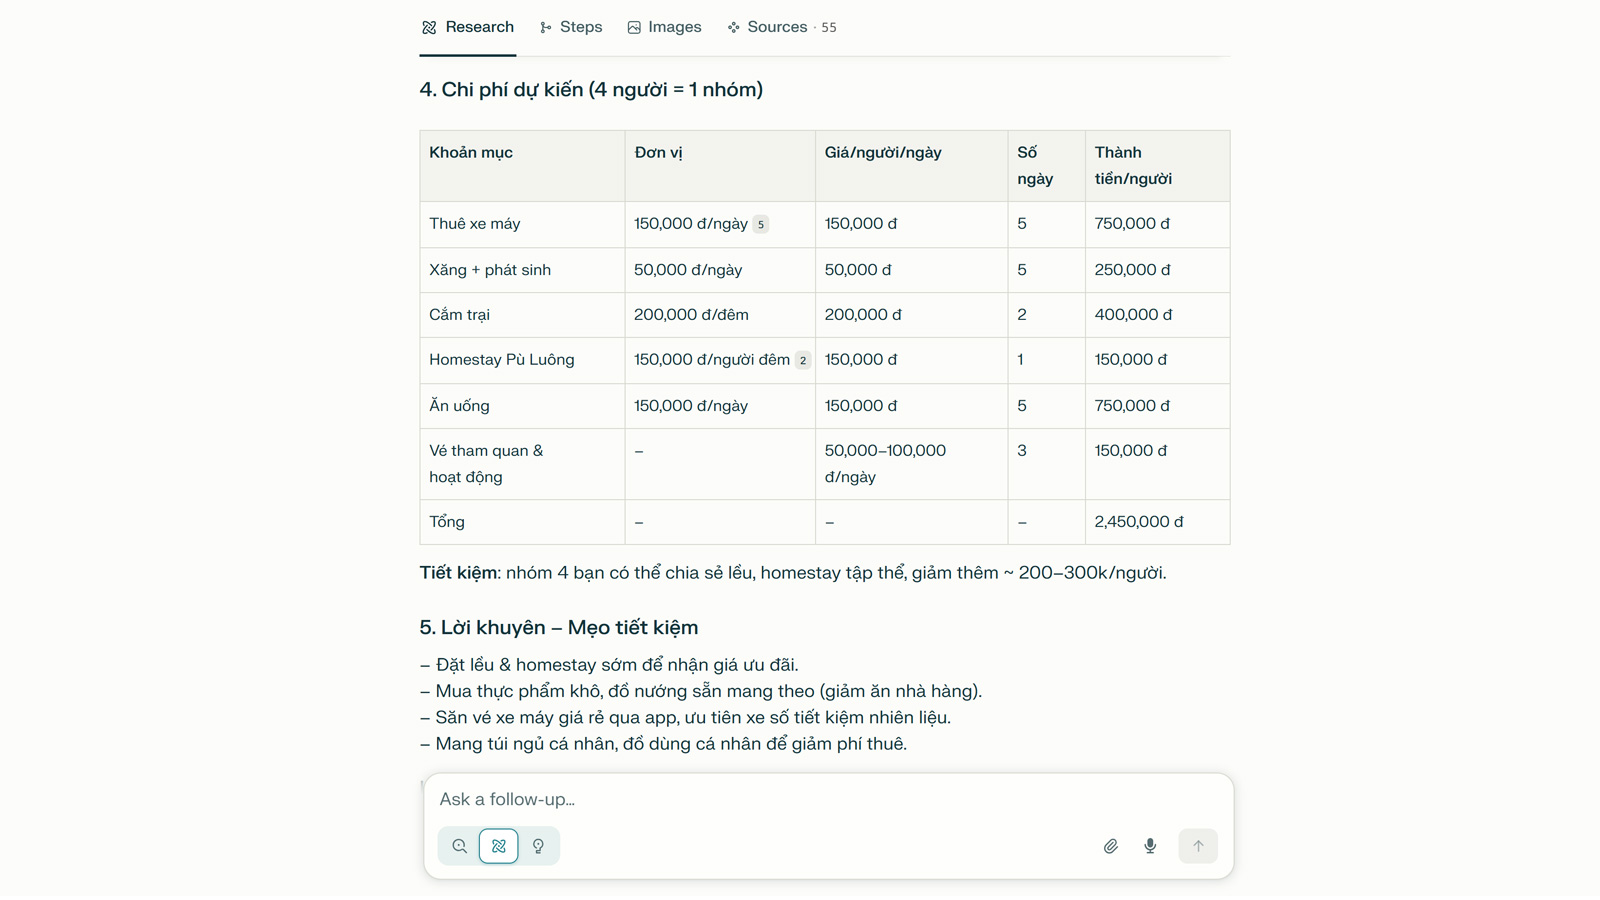Select the lightbulb mode icon
The width and height of the screenshot is (1600, 900).
(538, 846)
